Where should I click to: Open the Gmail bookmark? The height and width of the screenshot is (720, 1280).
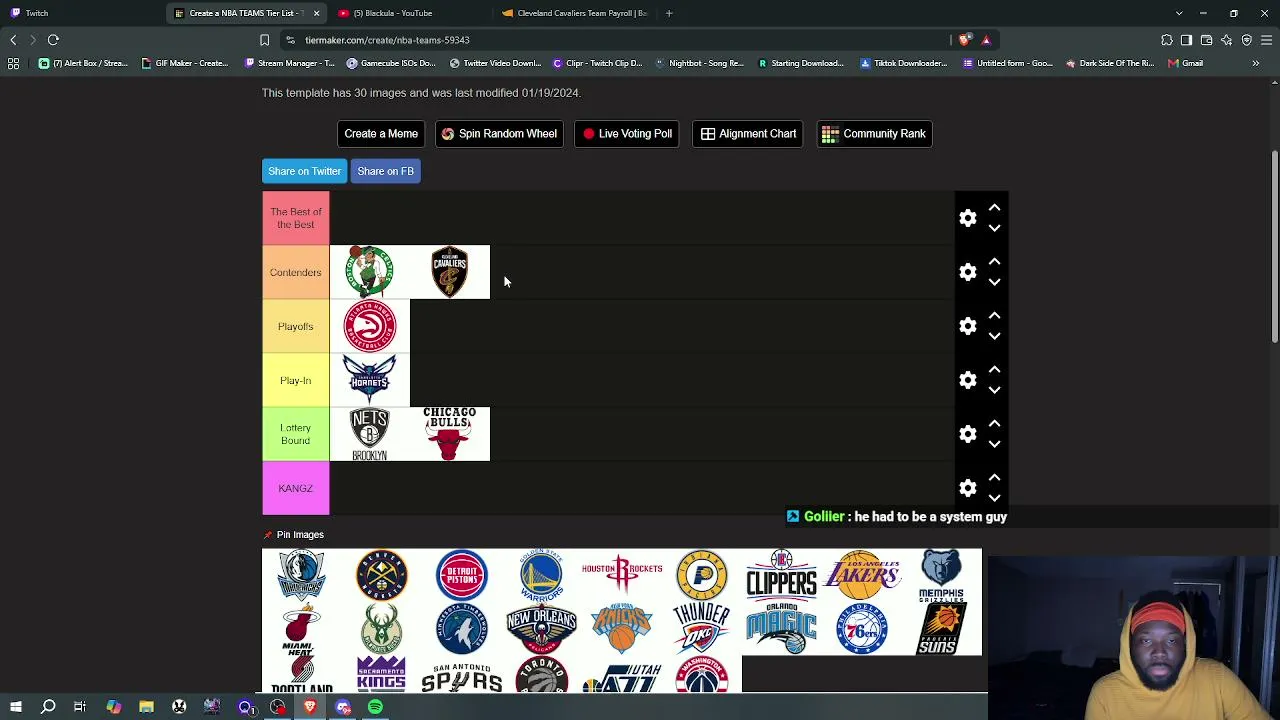(1185, 63)
